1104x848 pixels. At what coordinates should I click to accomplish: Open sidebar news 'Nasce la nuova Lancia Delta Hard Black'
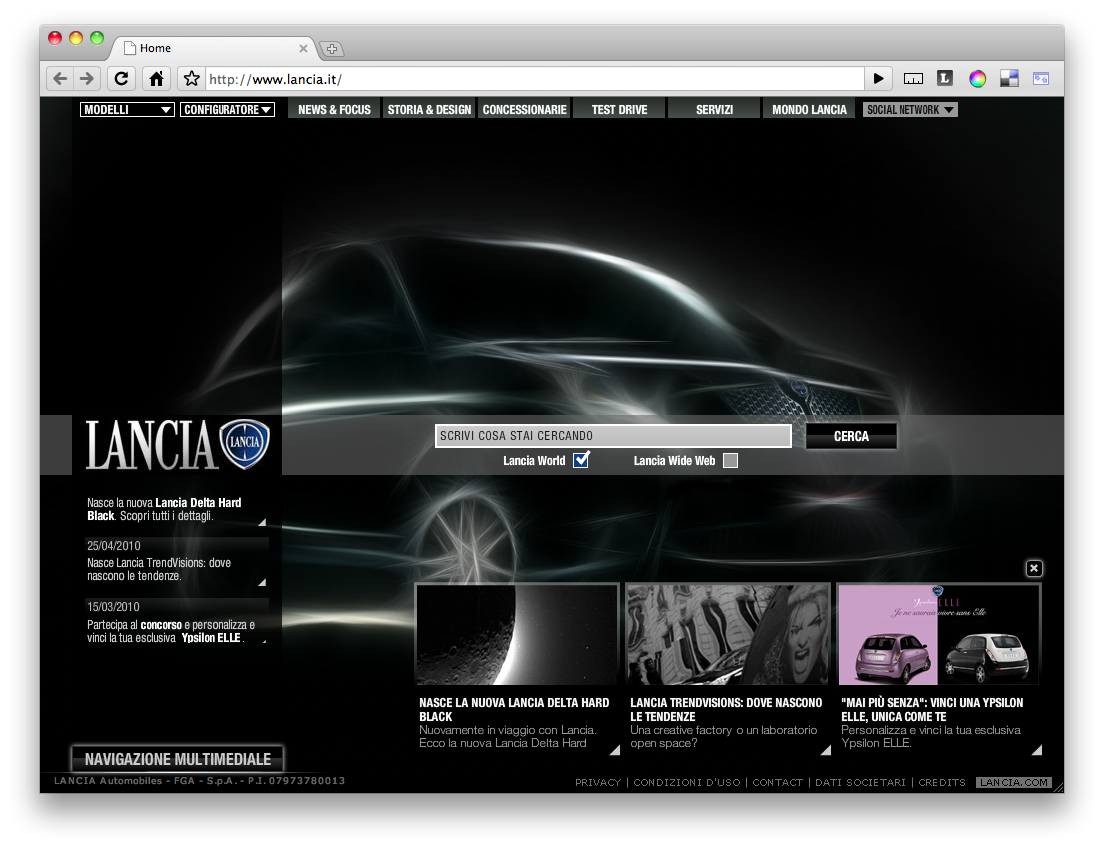point(164,509)
